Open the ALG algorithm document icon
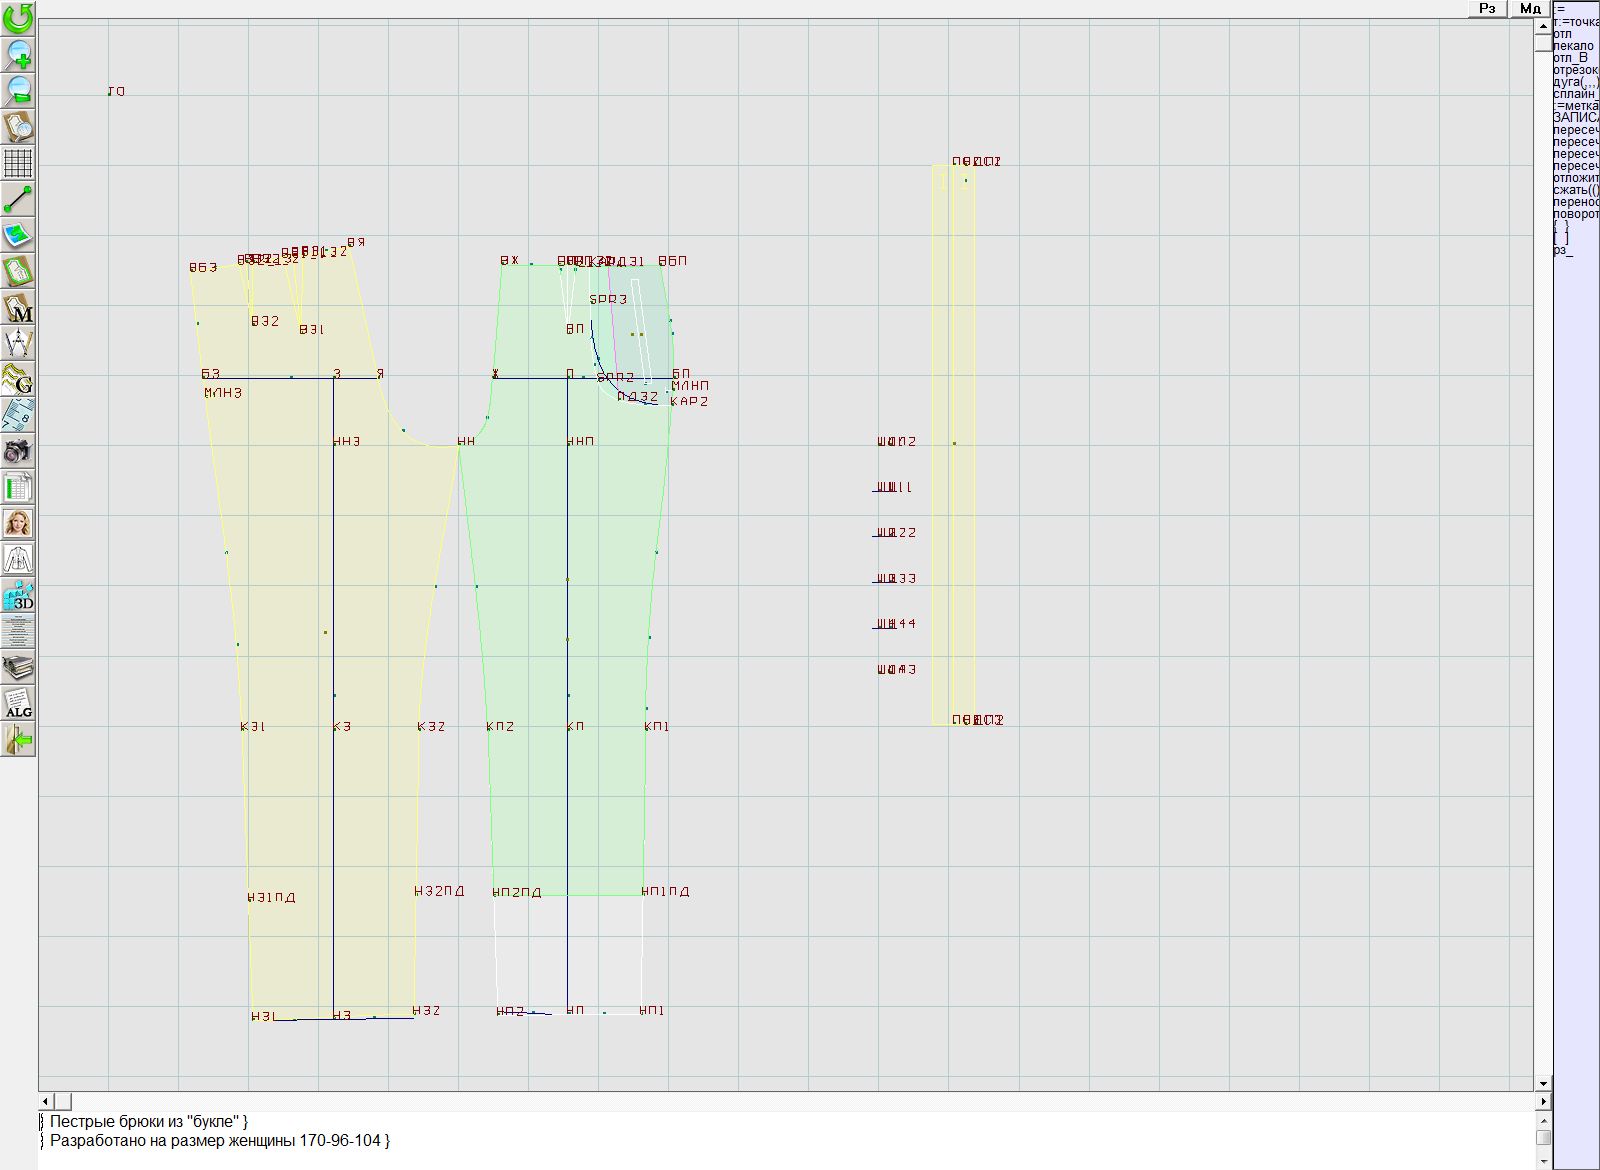Viewport: 1600px width, 1170px height. click(x=18, y=703)
